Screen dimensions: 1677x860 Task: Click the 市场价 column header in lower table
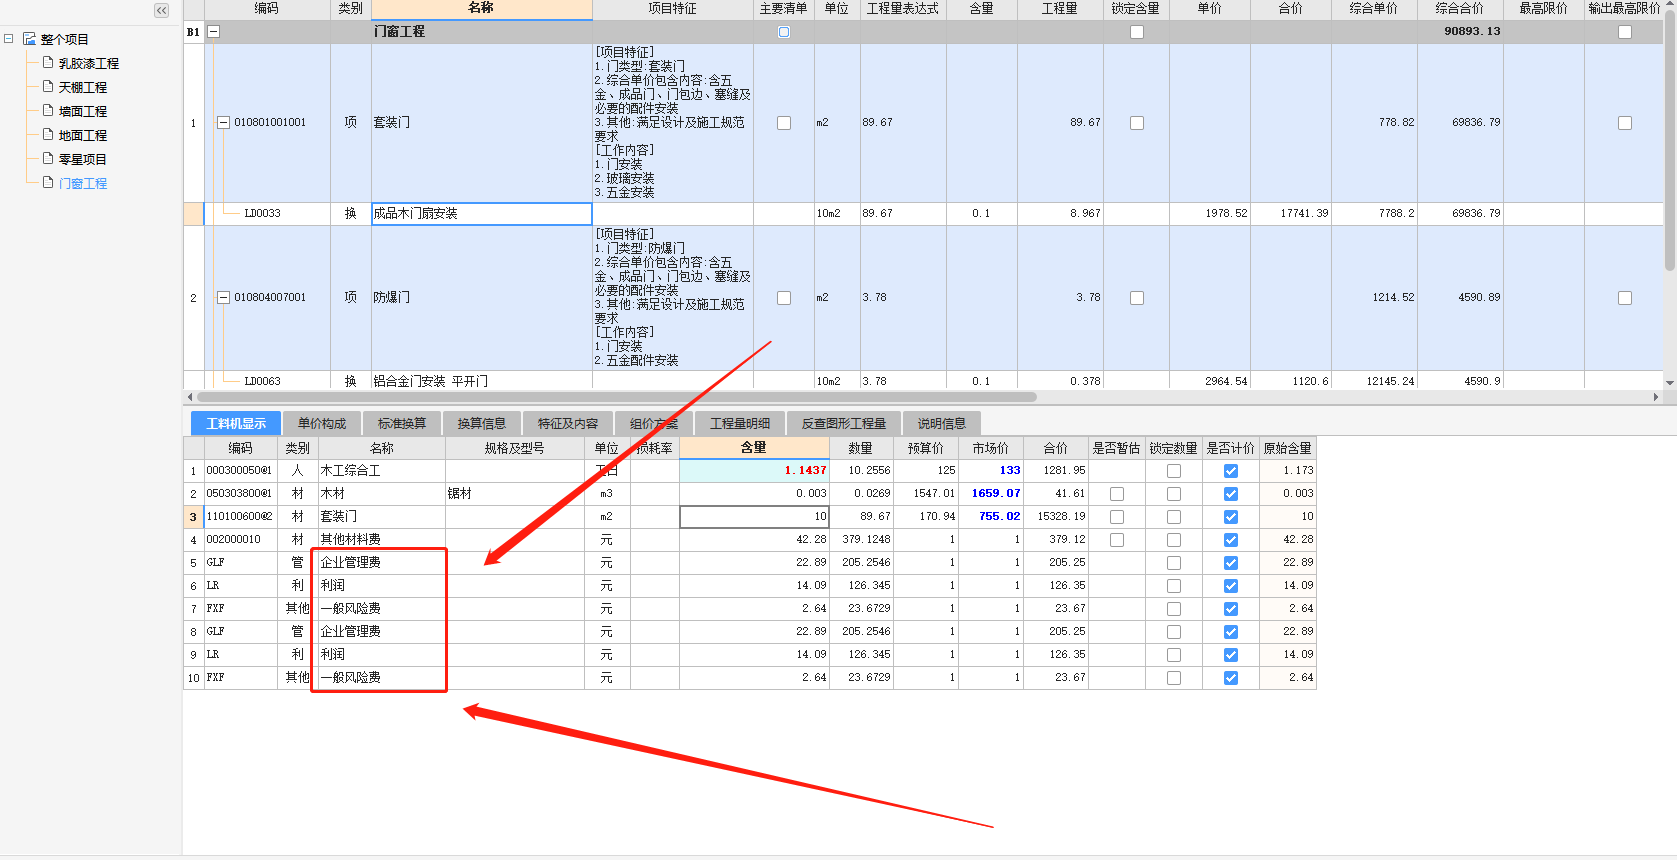pos(990,448)
